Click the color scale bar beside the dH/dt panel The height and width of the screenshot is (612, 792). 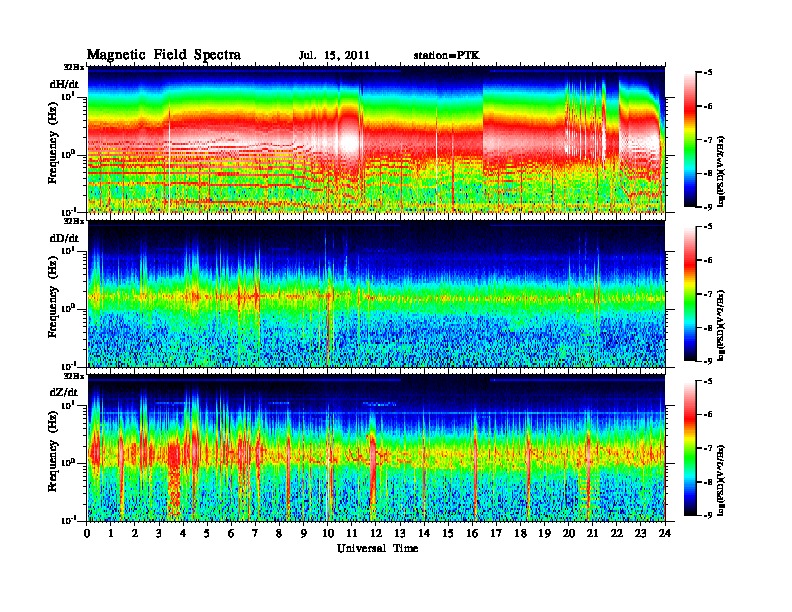(x=690, y=139)
